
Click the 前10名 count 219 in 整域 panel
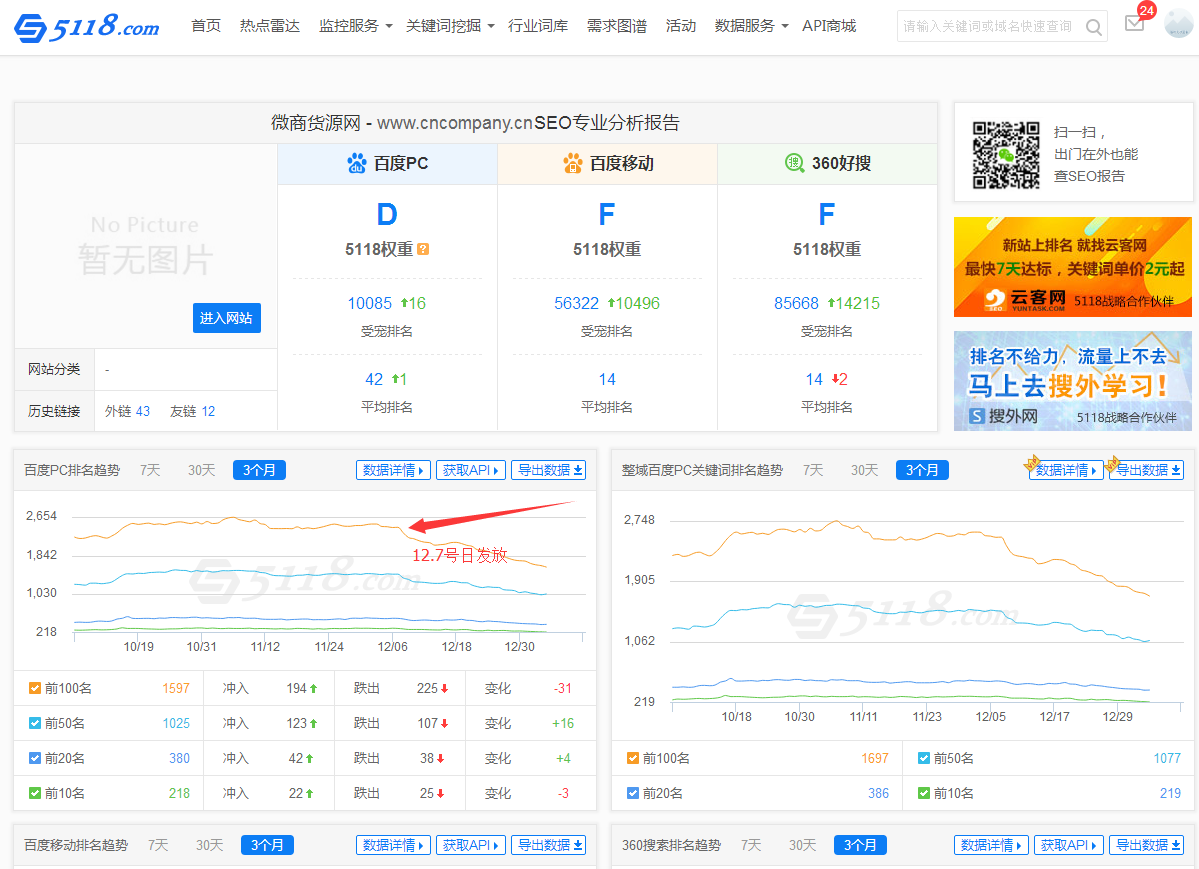[1170, 793]
